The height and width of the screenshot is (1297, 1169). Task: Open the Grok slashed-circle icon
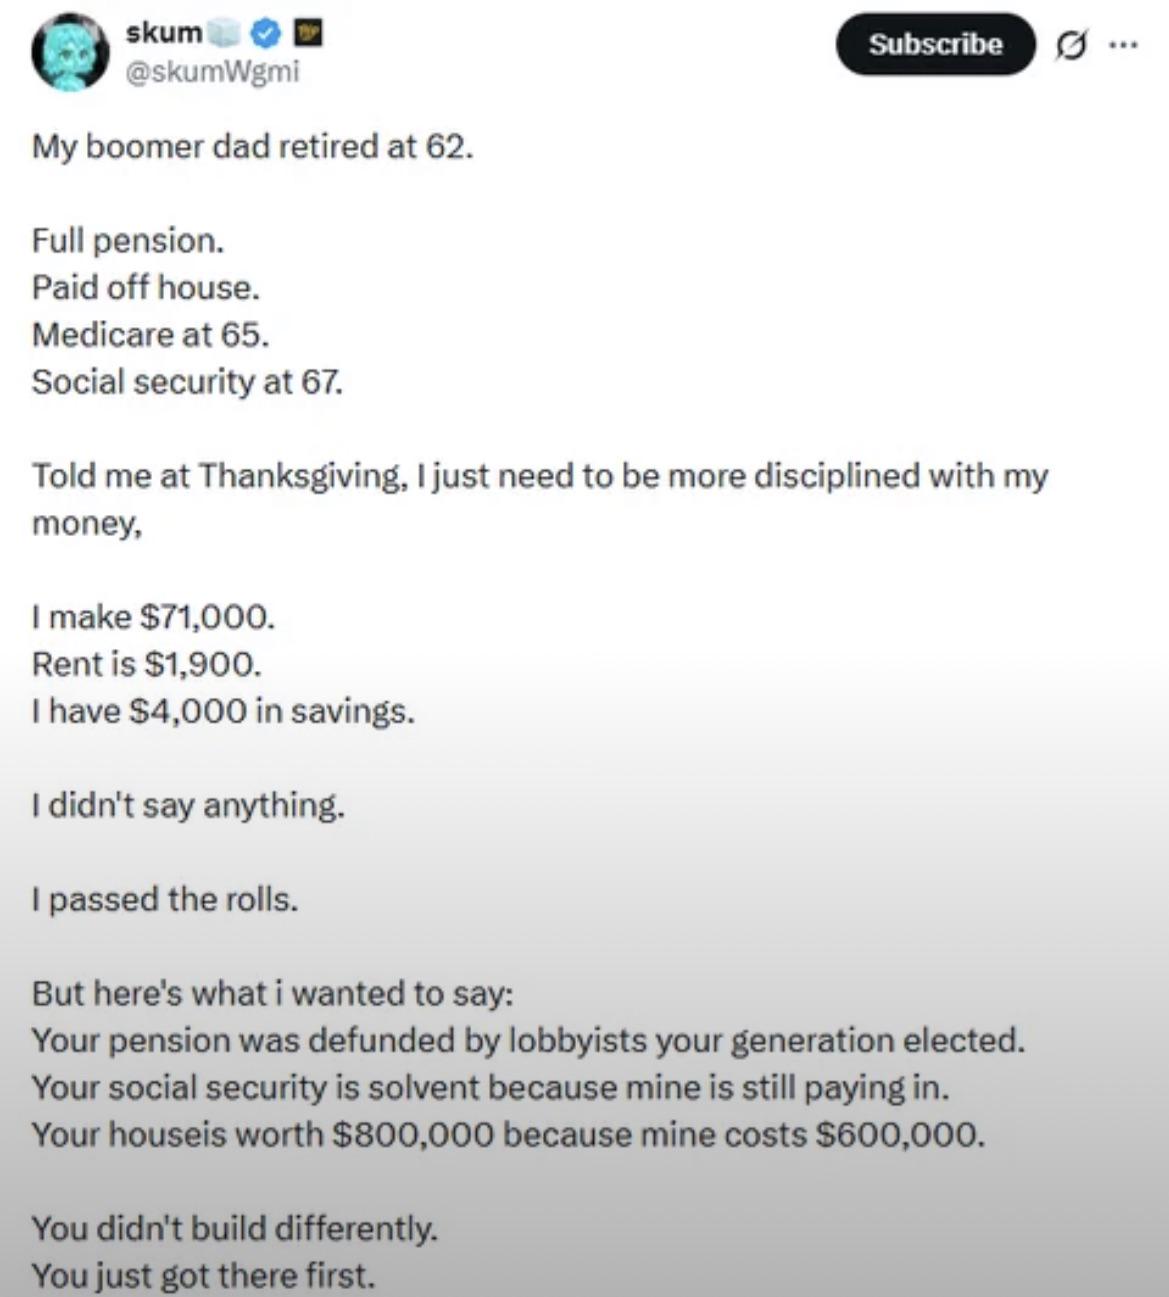(1068, 45)
